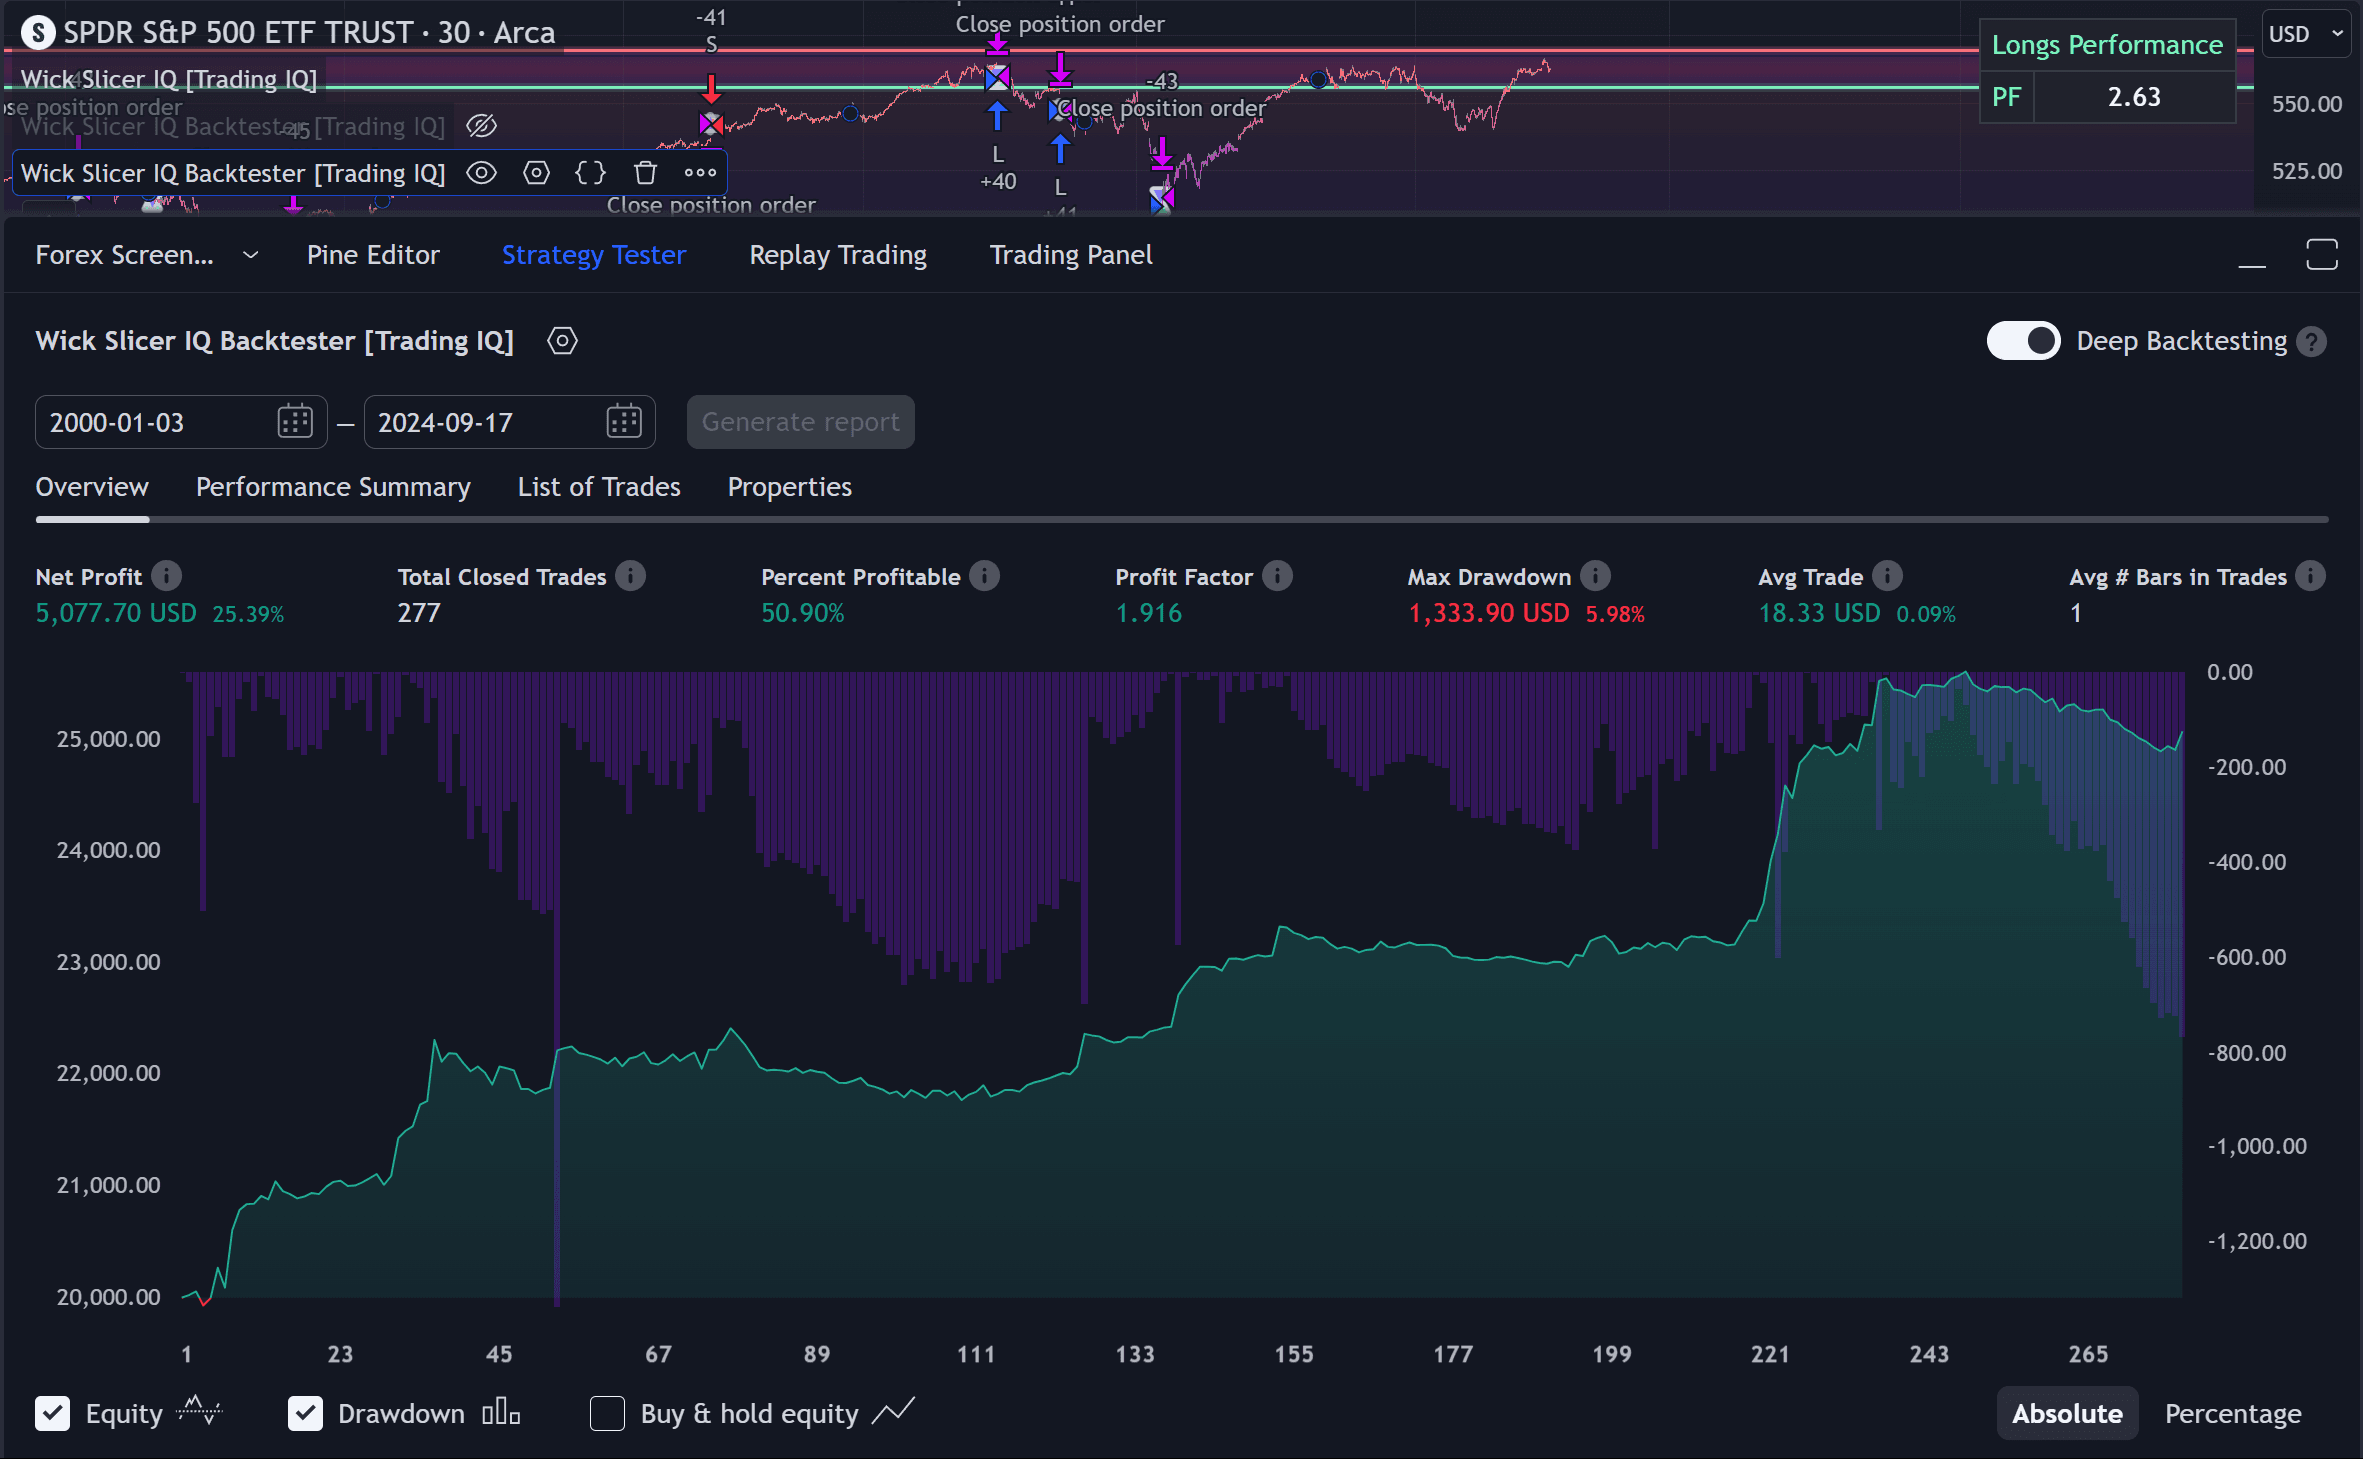This screenshot has width=2363, height=1459.
Task: Click Percent Profitable value 50.90%
Action: click(803, 613)
